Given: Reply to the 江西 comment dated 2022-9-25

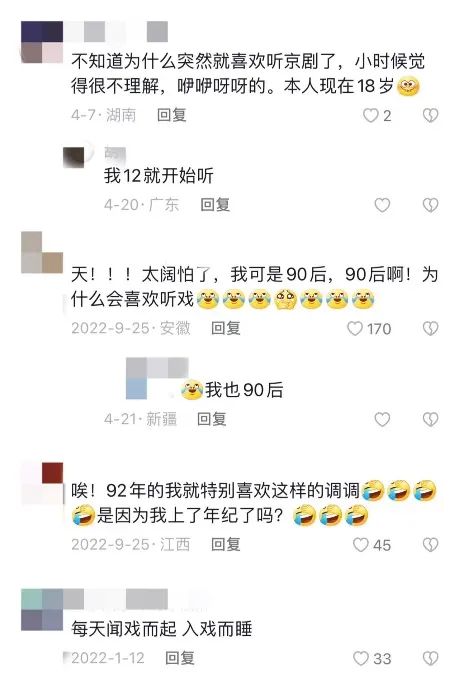Looking at the screenshot, I should pos(226,545).
